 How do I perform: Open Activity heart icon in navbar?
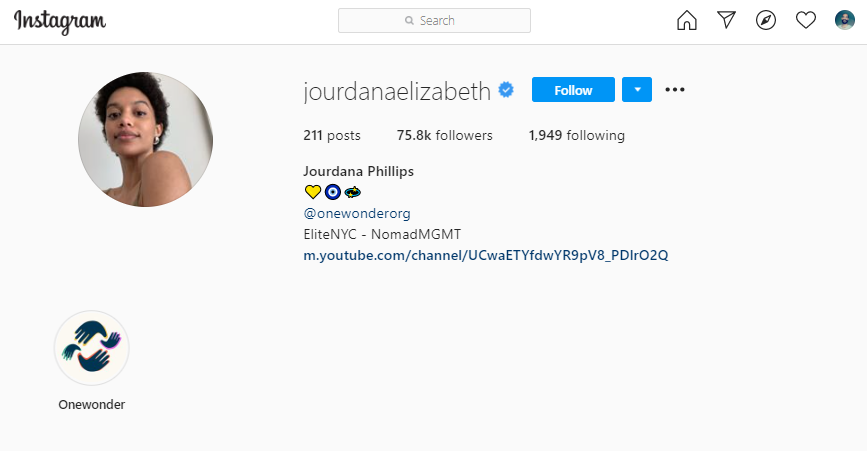click(806, 20)
